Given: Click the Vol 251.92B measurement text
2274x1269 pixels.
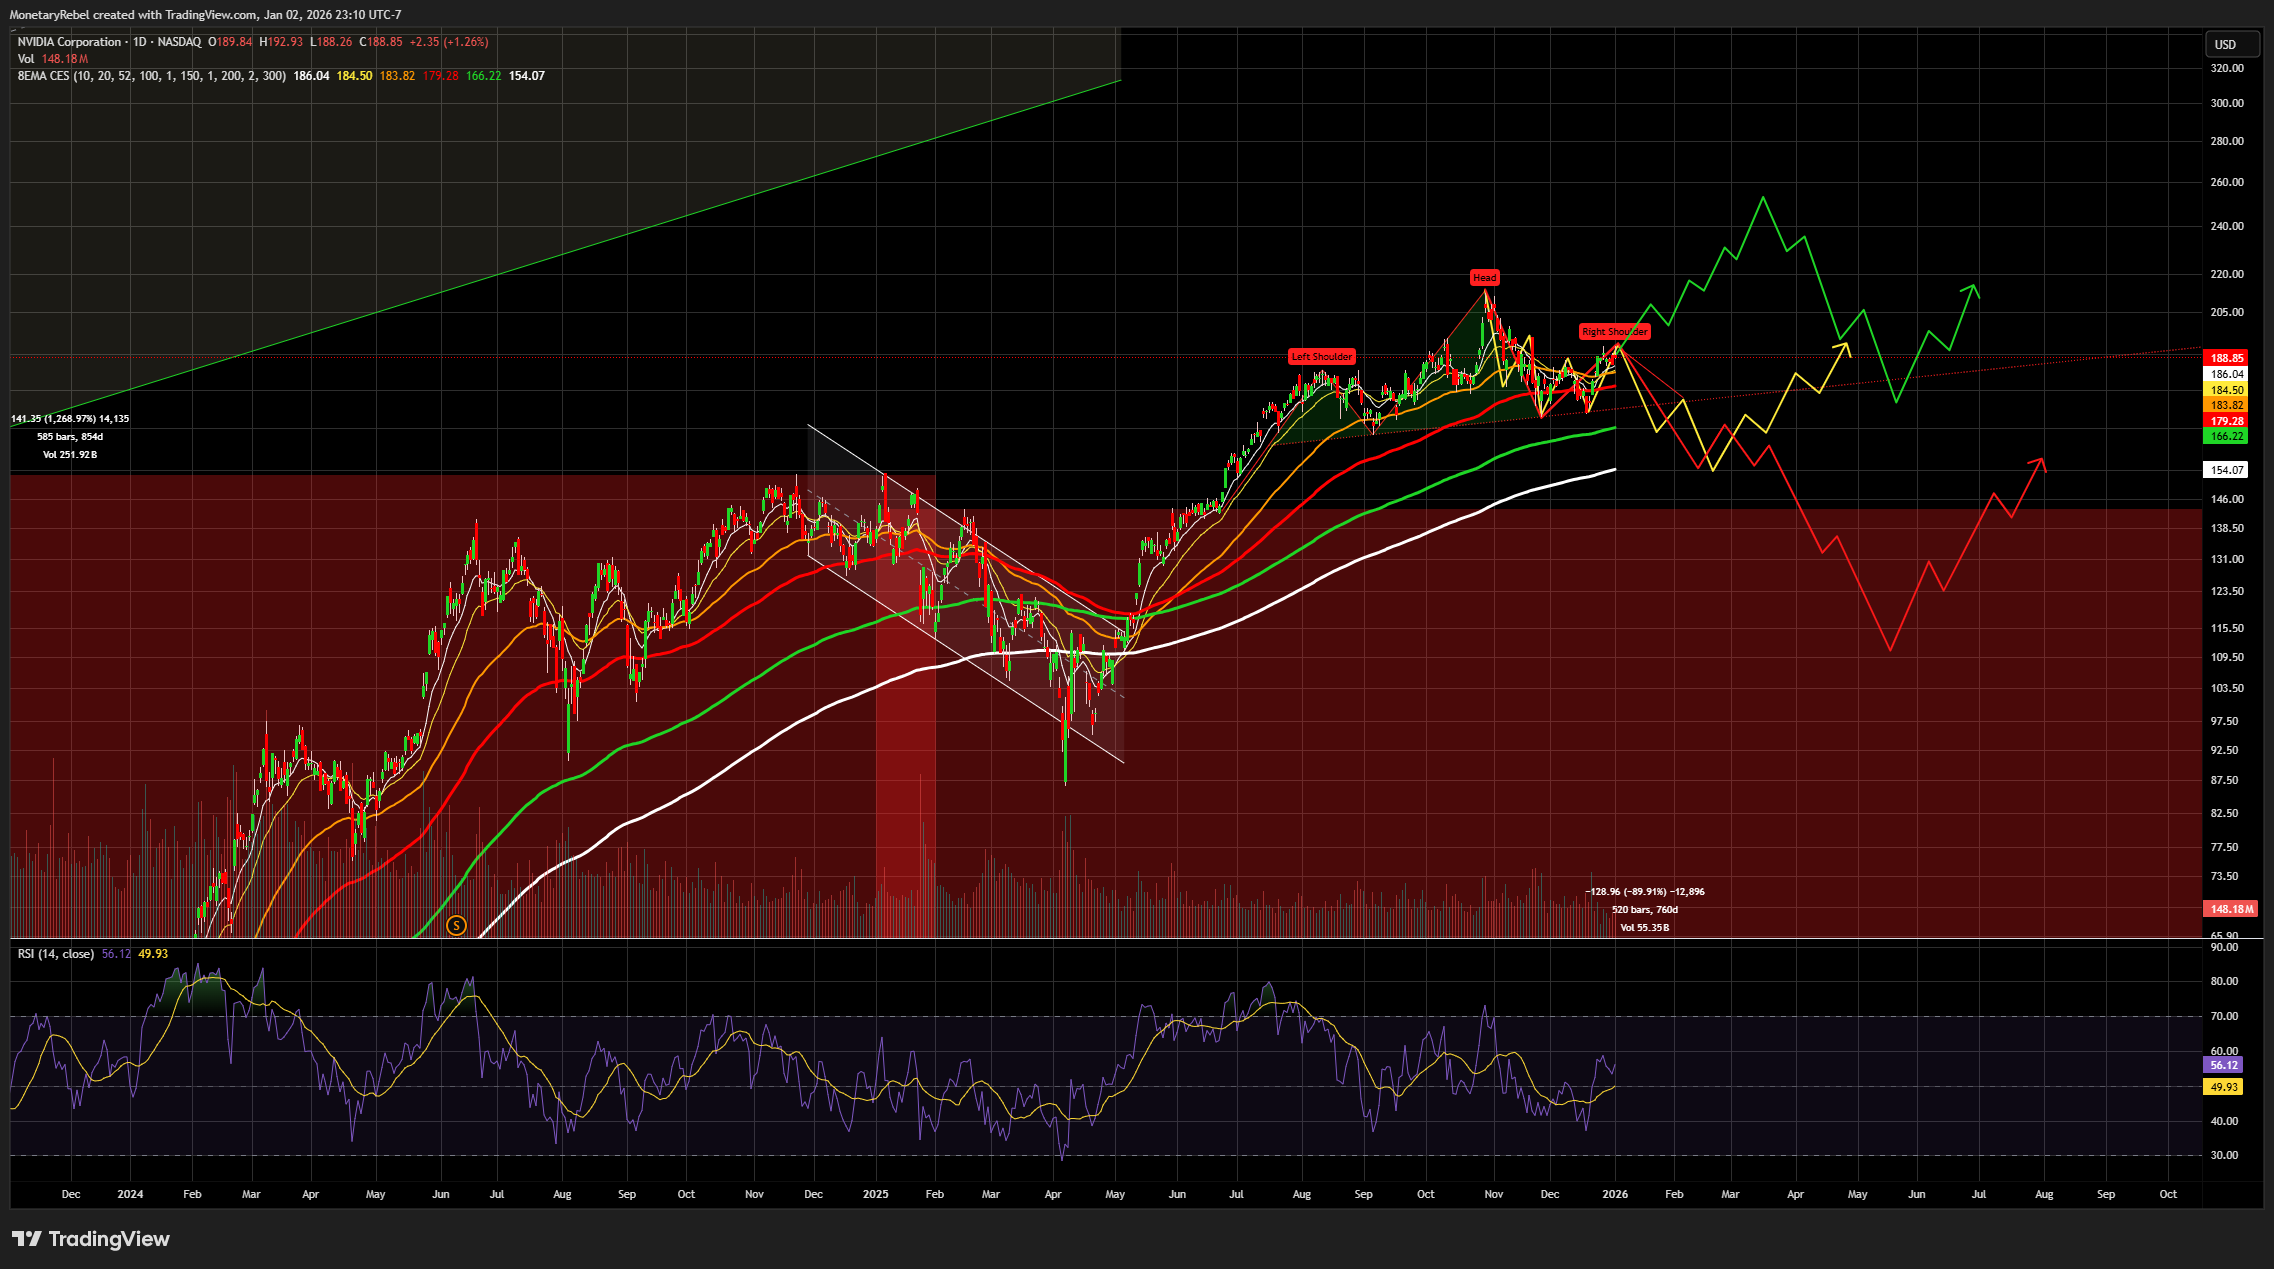Looking at the screenshot, I should 70,455.
